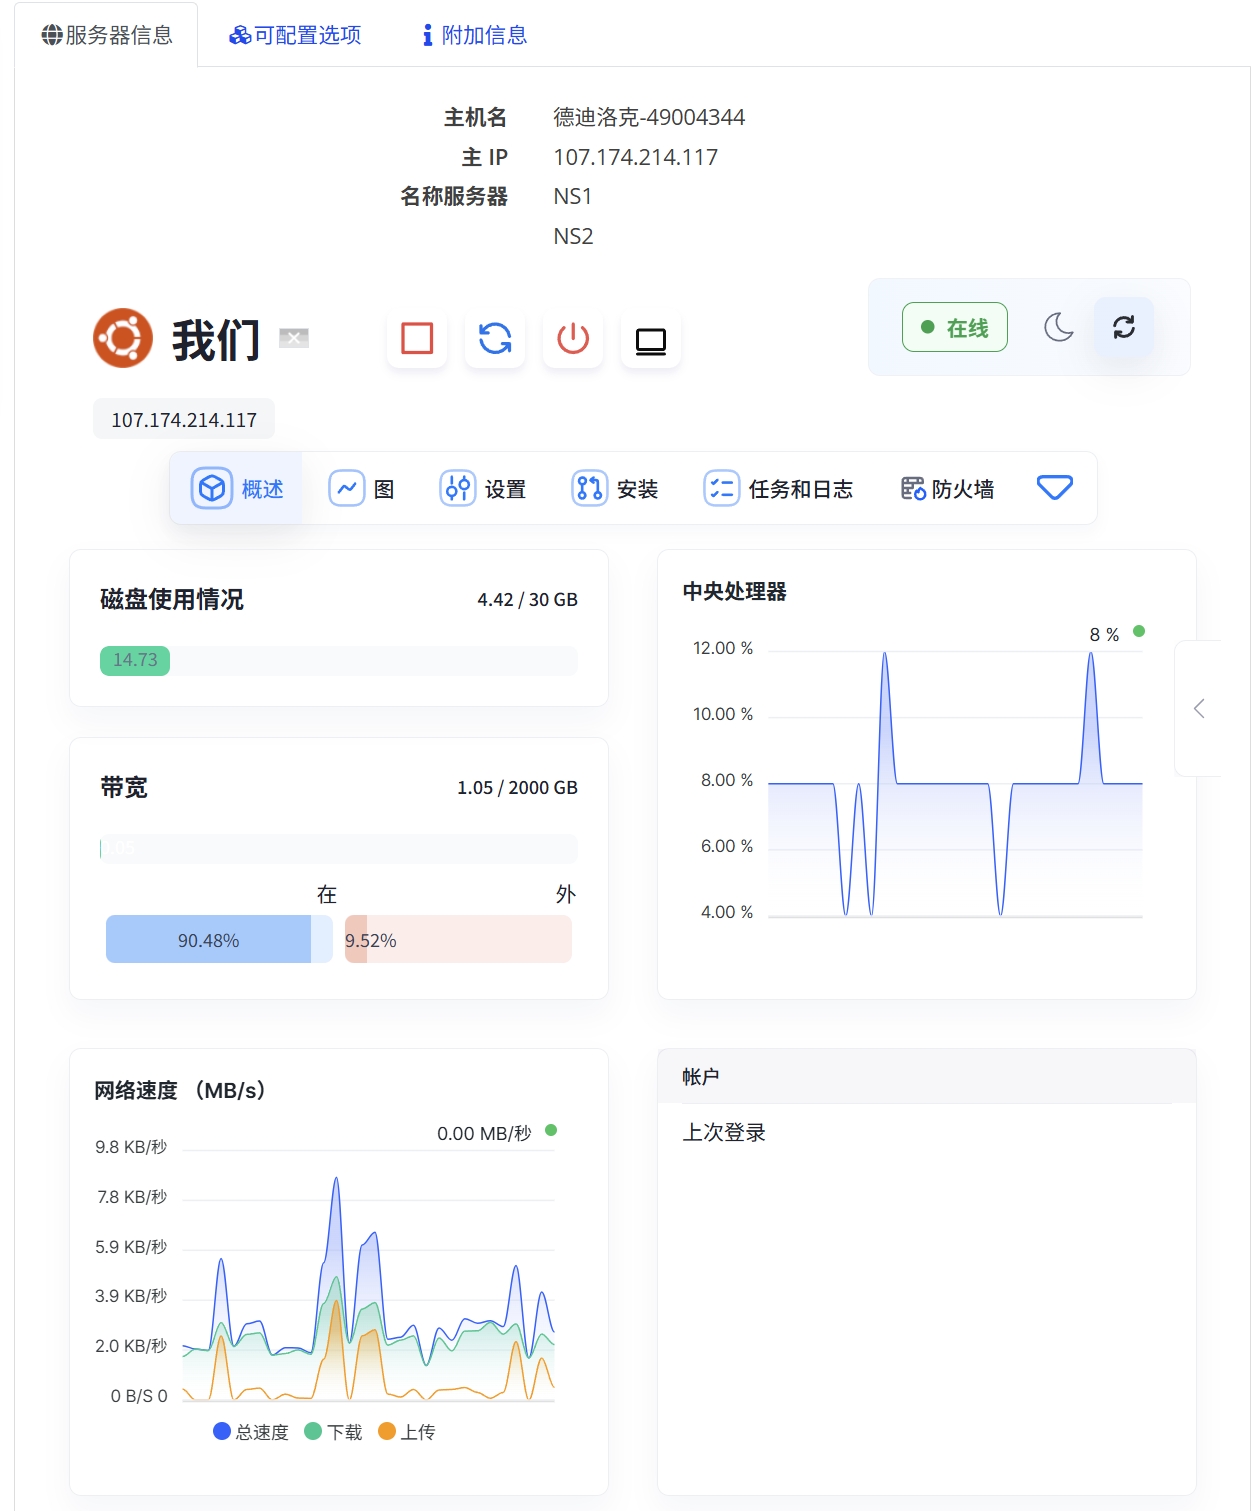Image resolution: width=1260 pixels, height=1511 pixels.
Task: Open the 附加信息 tab
Action: tap(474, 35)
